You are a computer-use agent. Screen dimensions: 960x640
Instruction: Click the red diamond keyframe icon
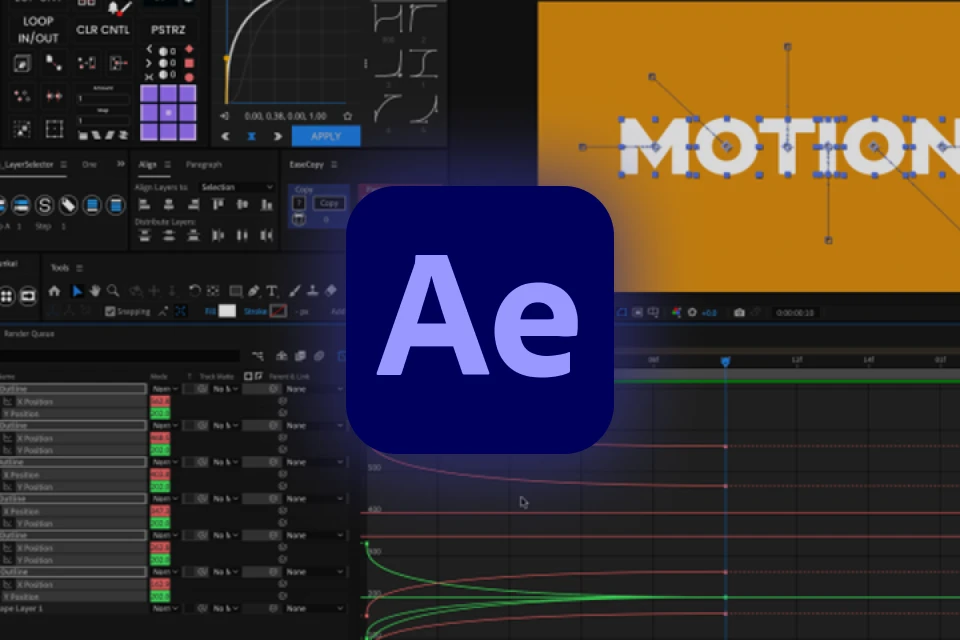189,49
